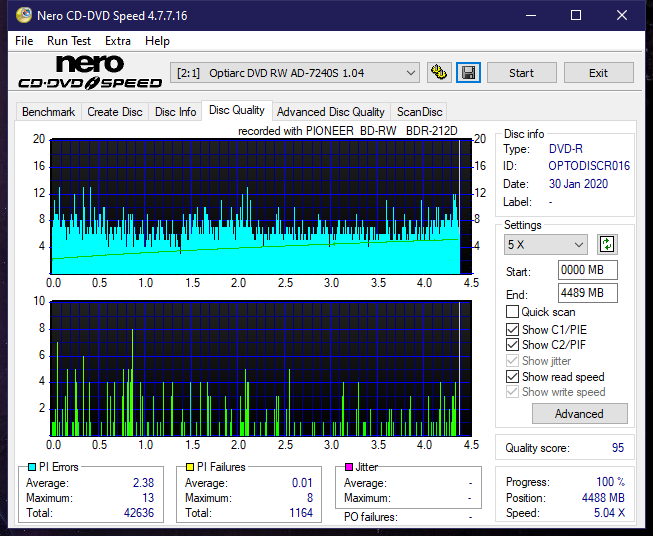This screenshot has width=653, height=536.
Task: Click the End MB input field
Action: (x=587, y=293)
